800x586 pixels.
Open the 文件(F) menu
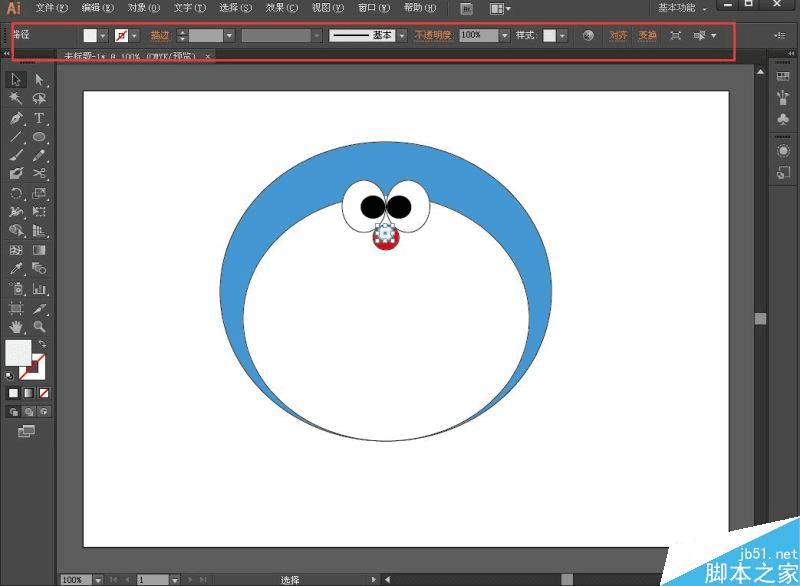[x=52, y=8]
